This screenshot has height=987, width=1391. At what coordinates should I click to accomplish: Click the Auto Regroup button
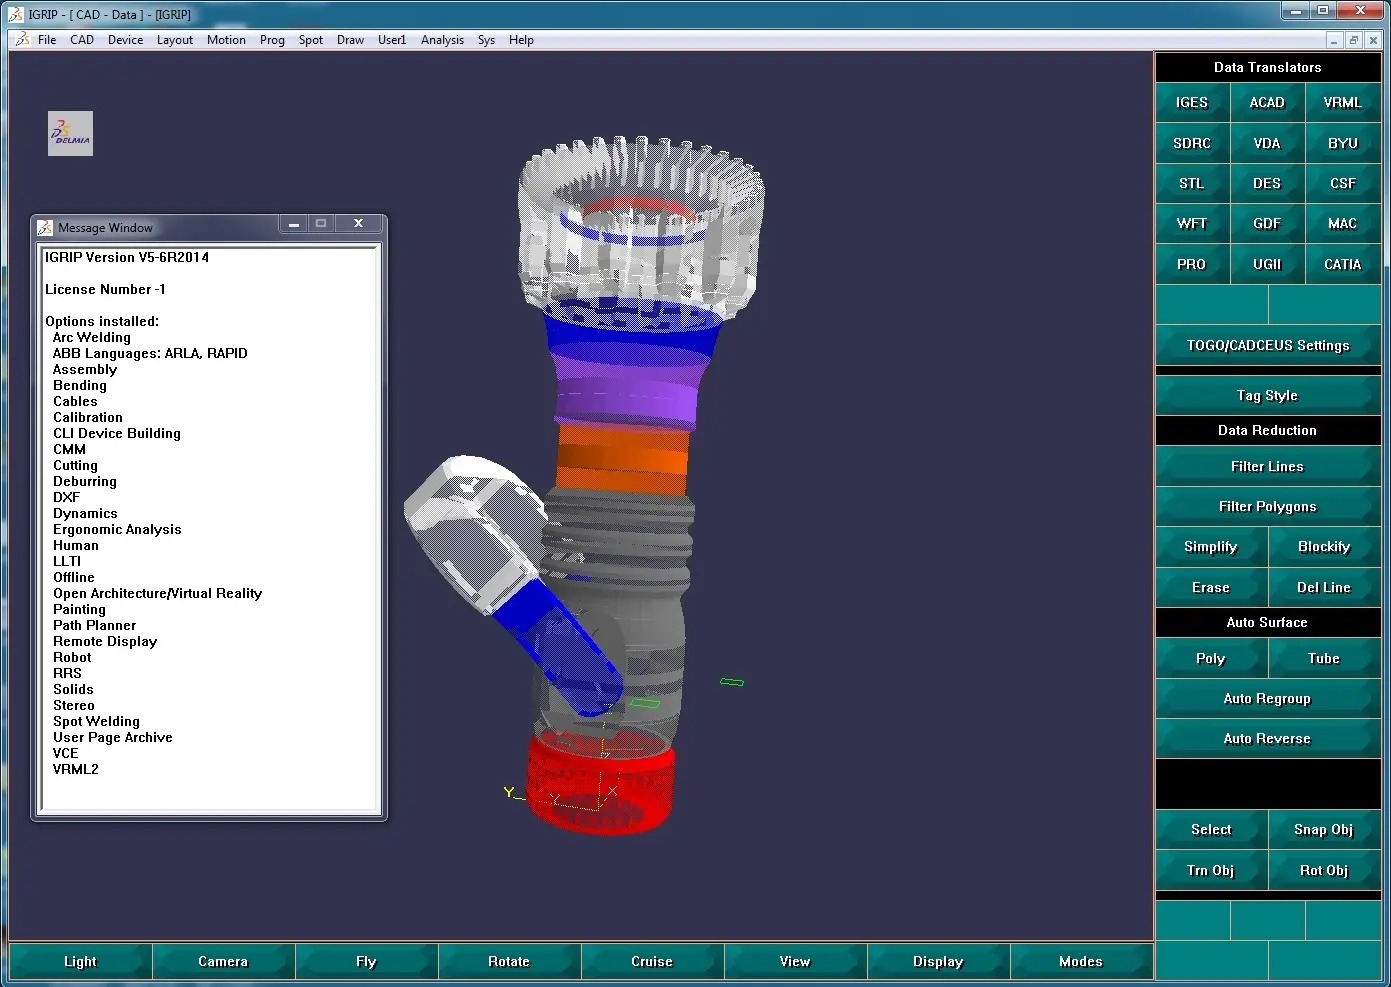coord(1268,699)
